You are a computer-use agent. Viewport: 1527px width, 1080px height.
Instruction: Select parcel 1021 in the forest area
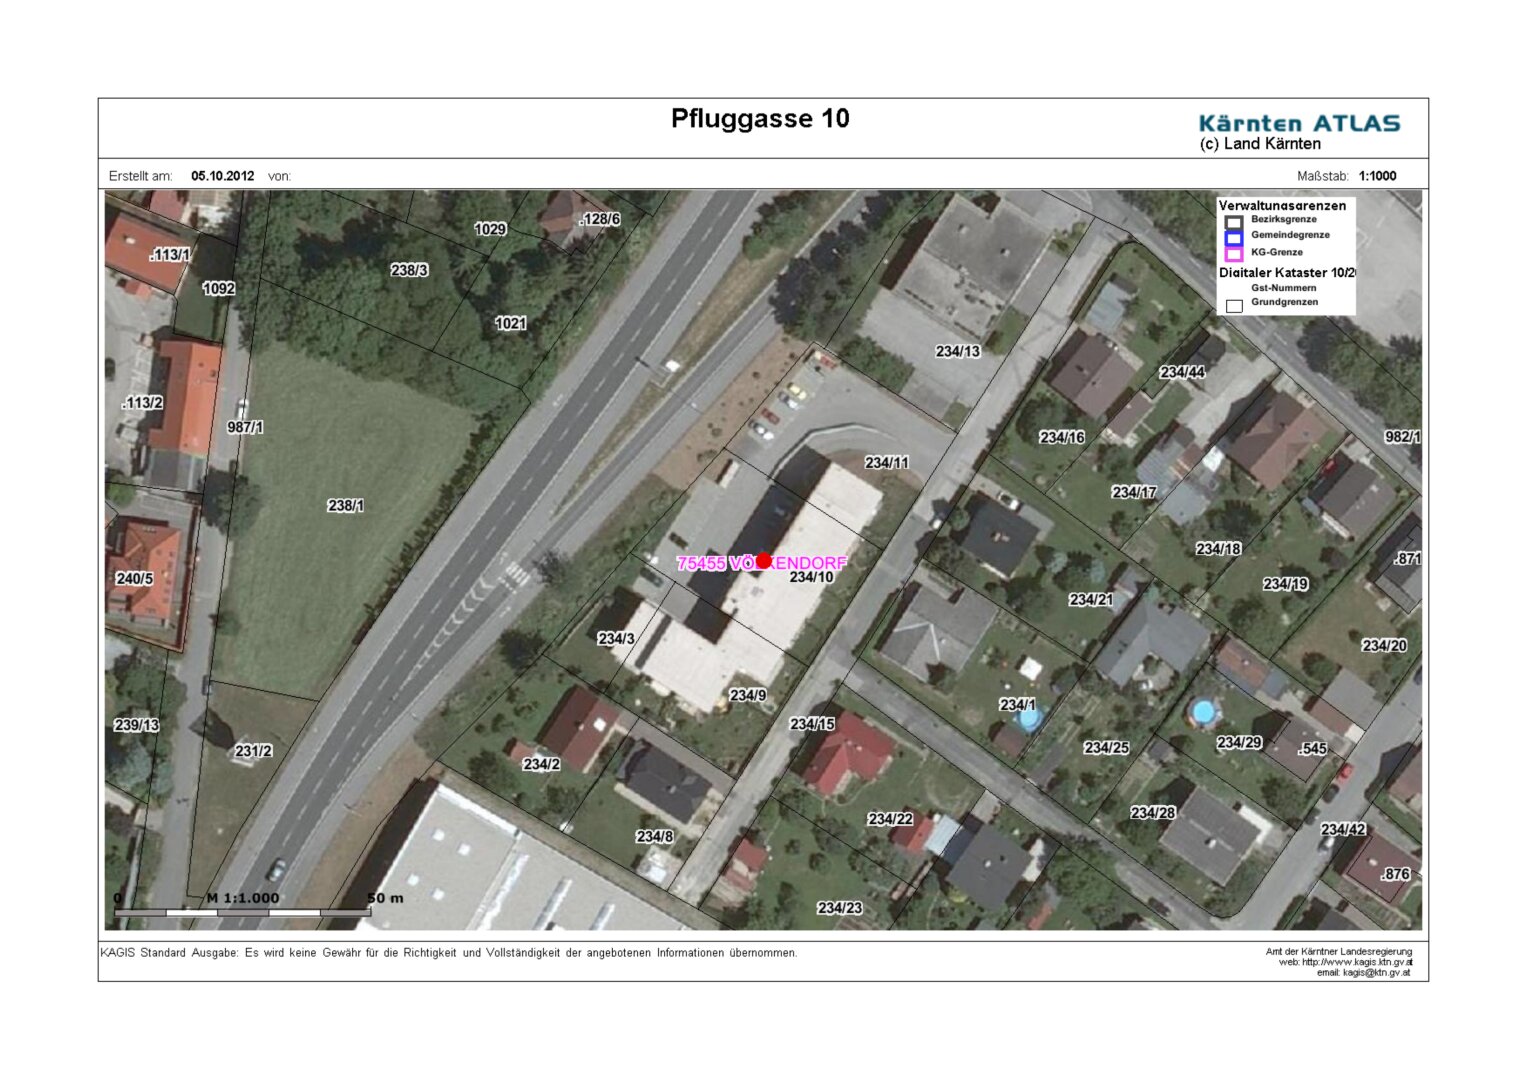tap(510, 323)
